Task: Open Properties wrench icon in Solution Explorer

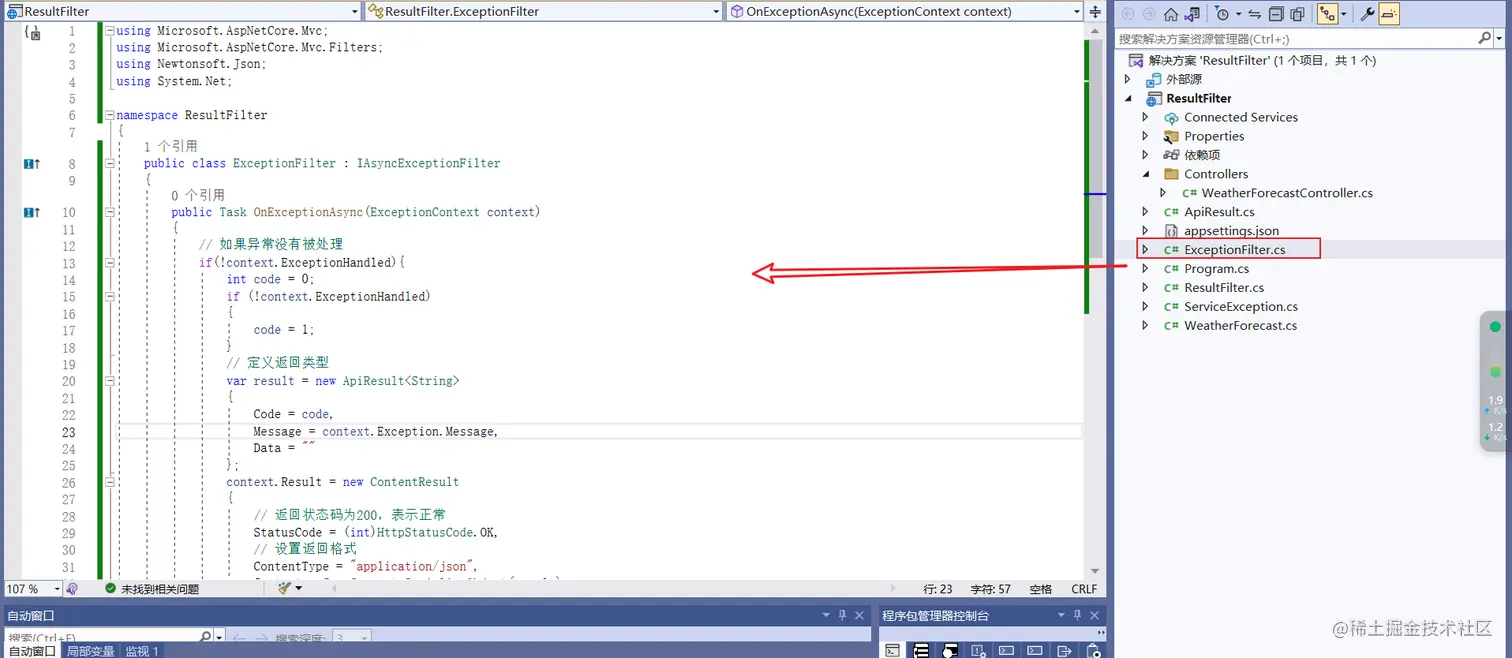Action: coord(1368,14)
